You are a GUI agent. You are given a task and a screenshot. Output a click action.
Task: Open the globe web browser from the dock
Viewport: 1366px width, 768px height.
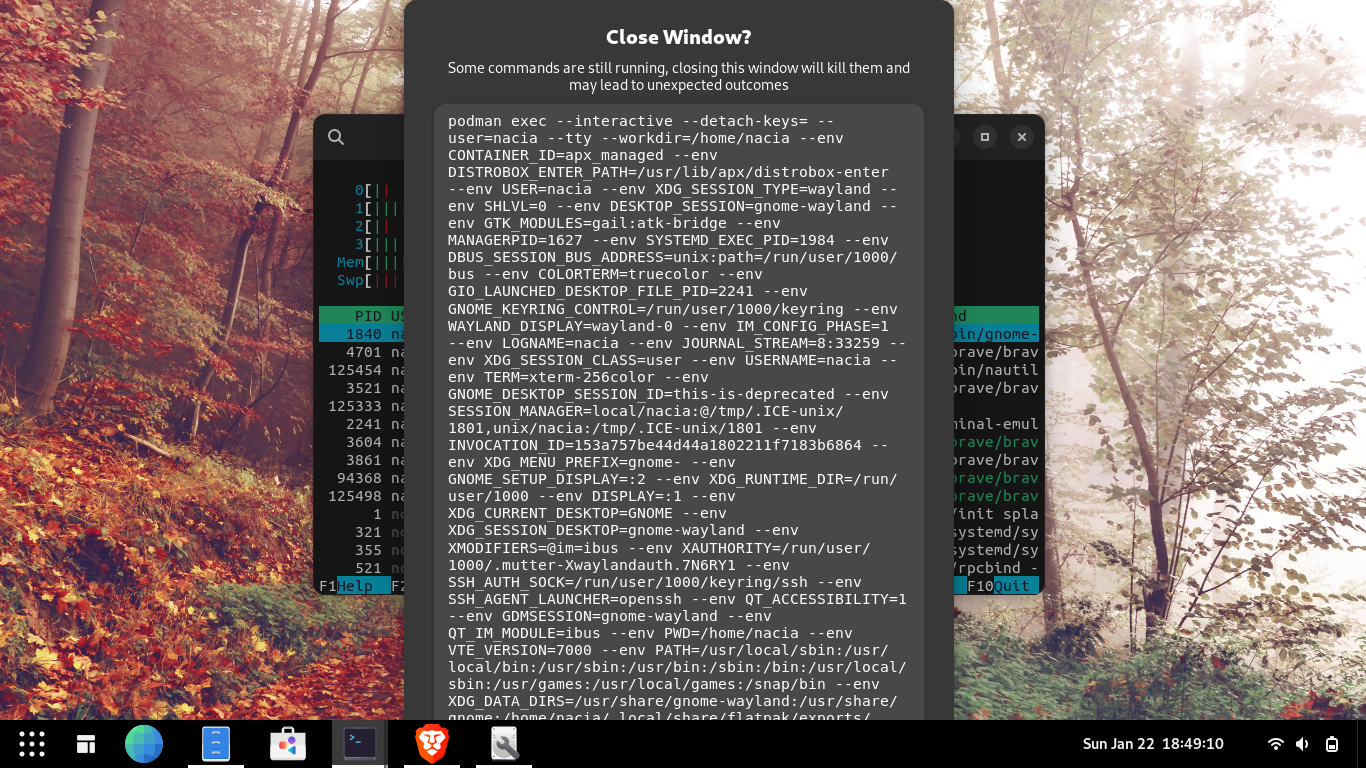pos(143,744)
